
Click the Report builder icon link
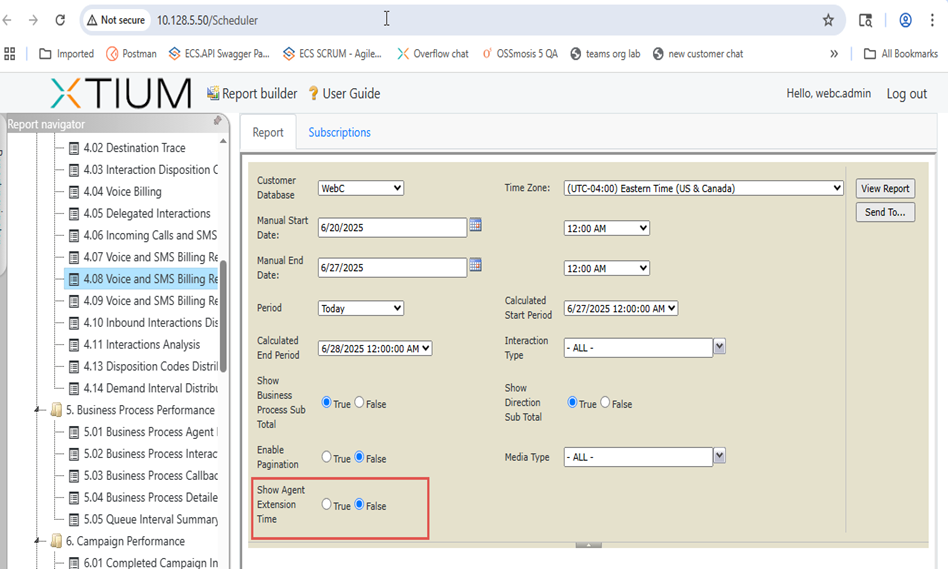click(213, 93)
